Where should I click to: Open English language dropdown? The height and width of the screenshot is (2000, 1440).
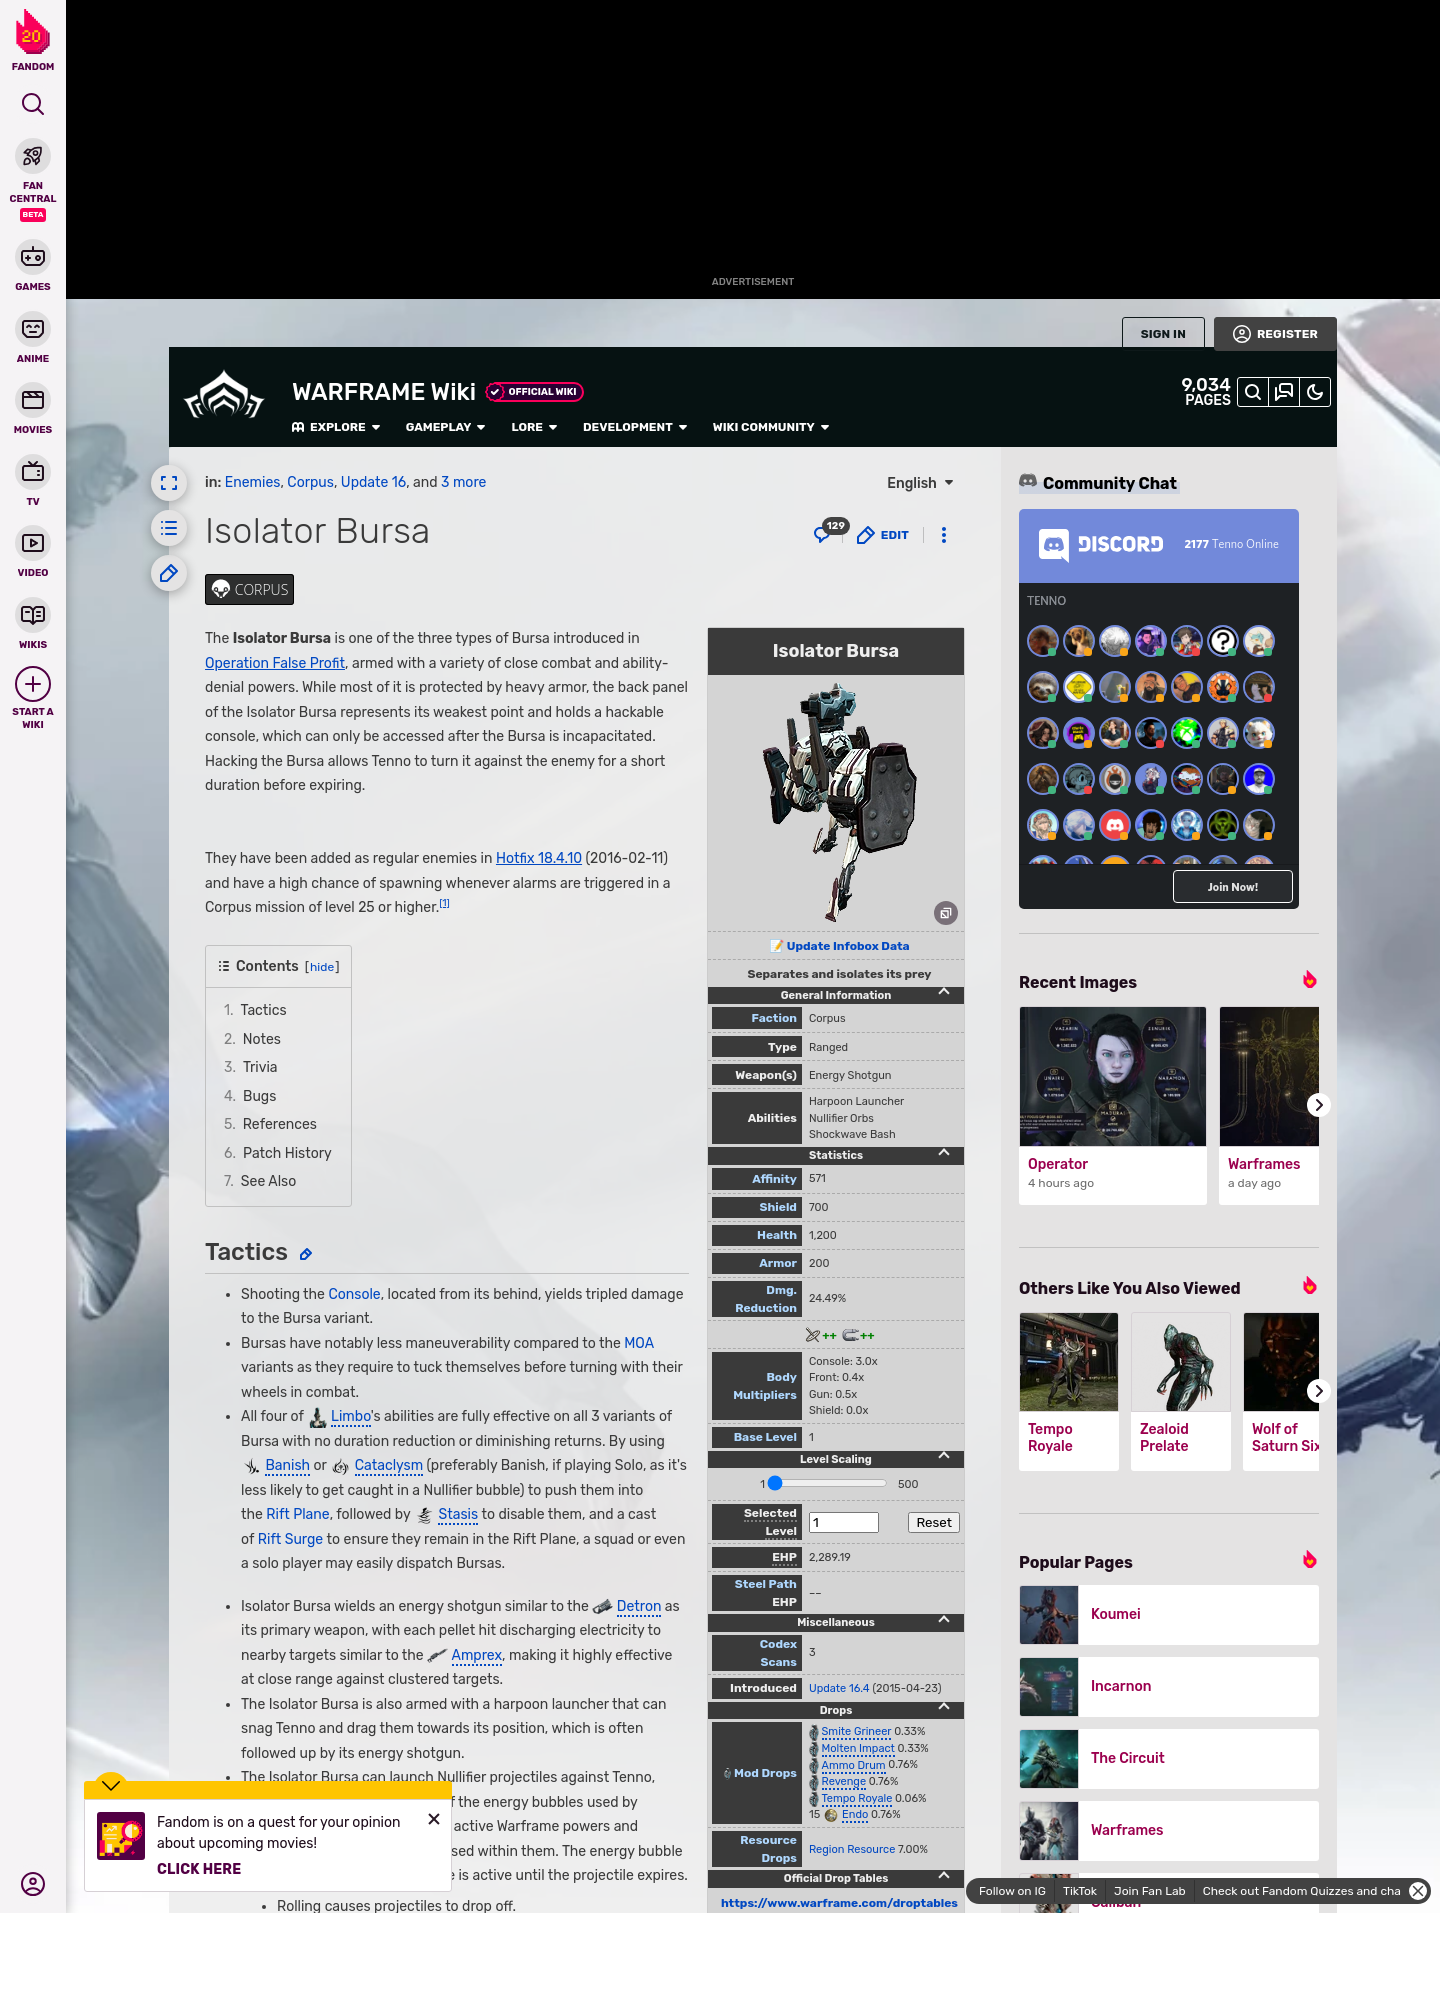[x=920, y=483]
